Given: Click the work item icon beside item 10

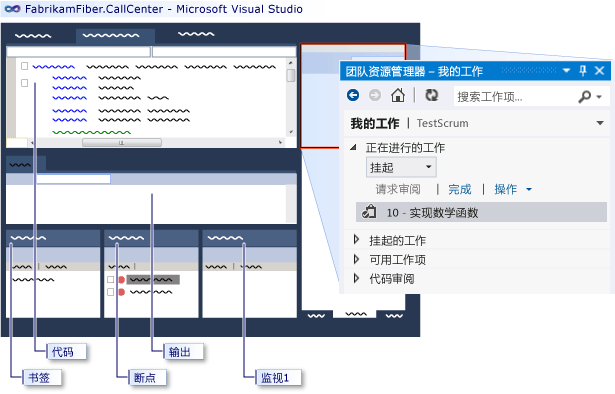Looking at the screenshot, I should point(369,212).
